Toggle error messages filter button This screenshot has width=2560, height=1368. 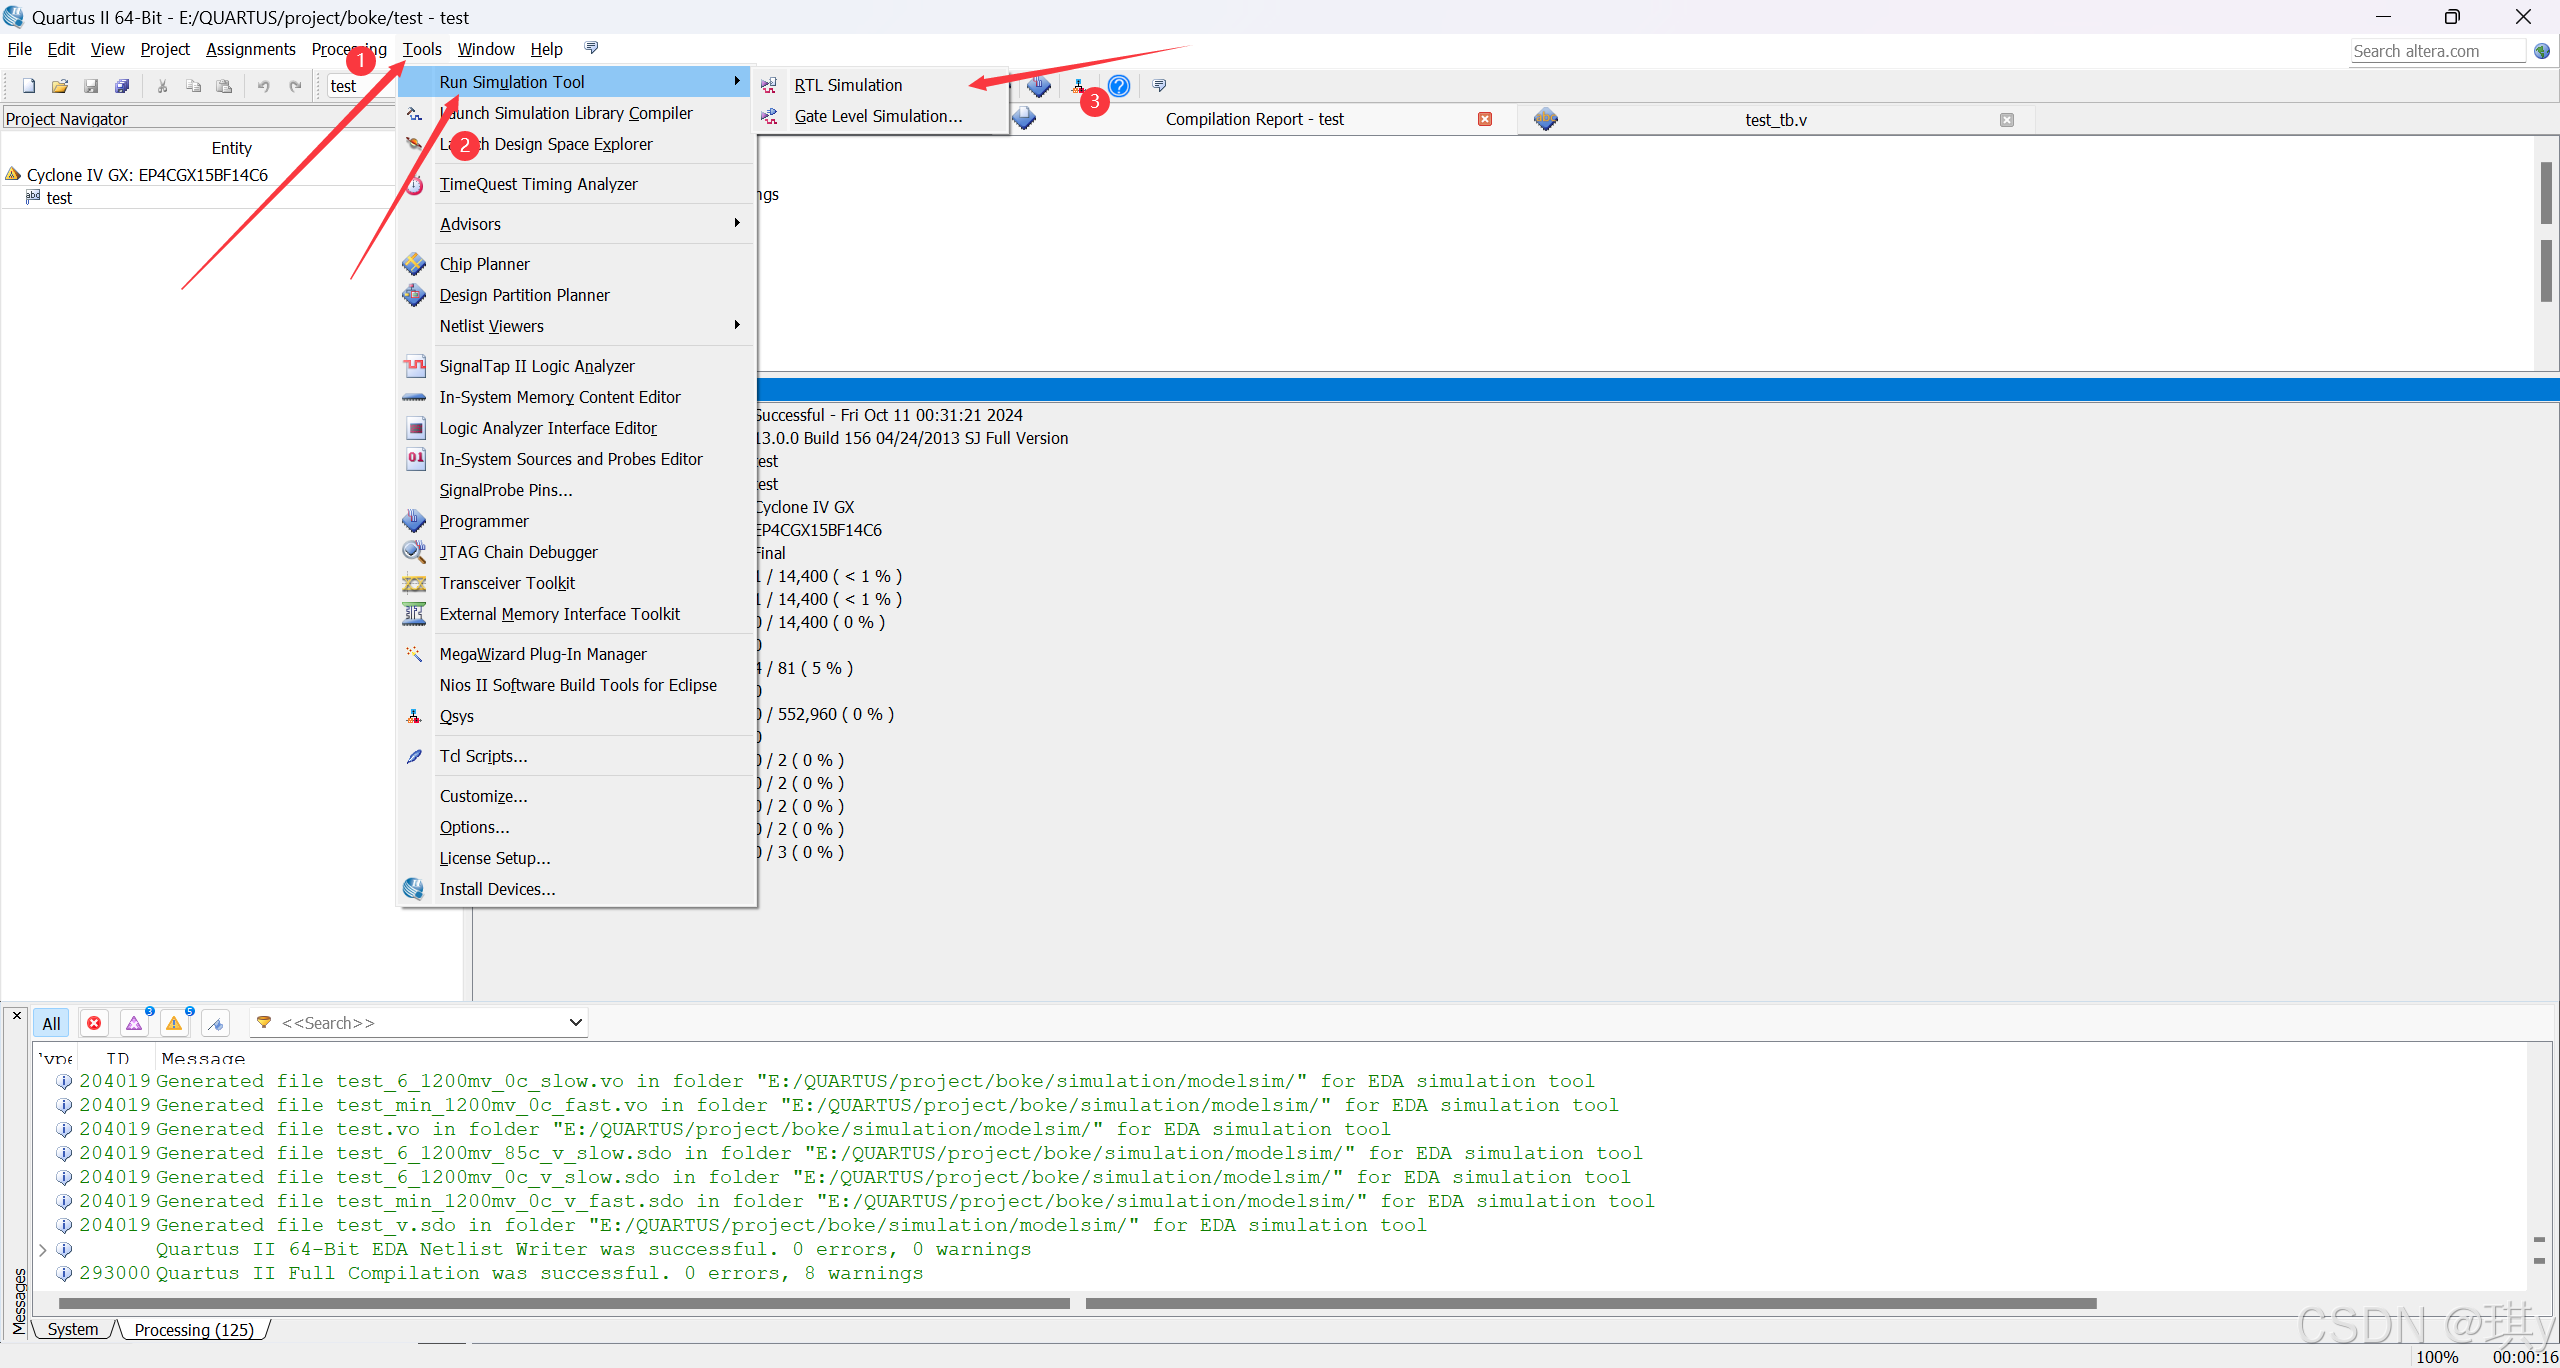click(94, 1023)
